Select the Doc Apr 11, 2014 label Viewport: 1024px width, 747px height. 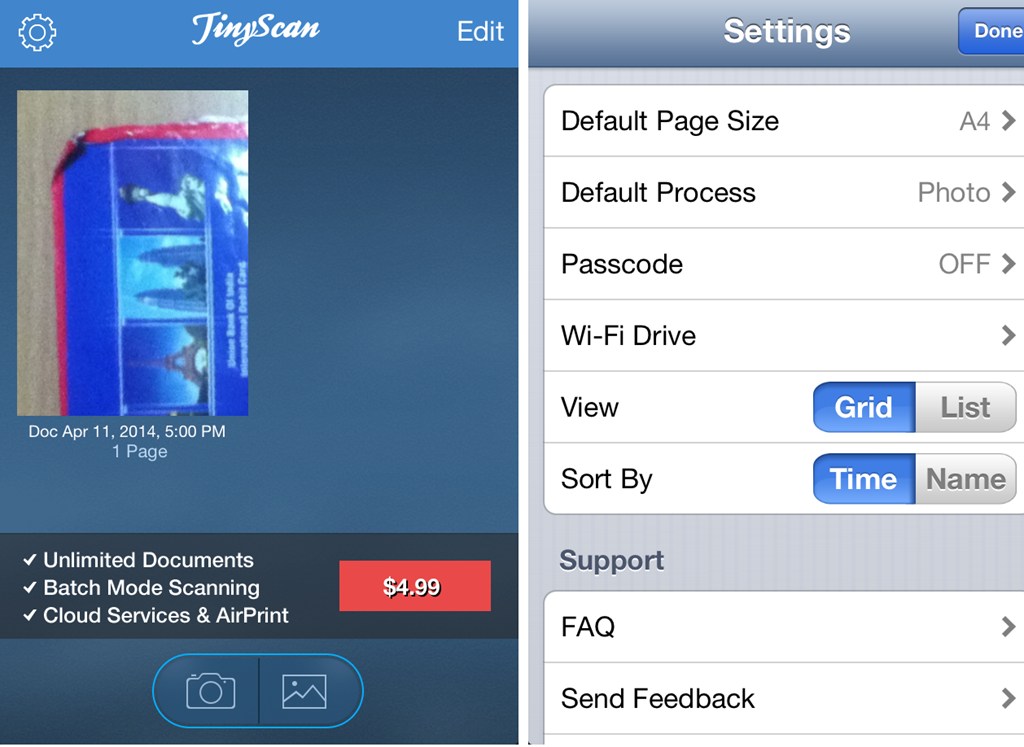tap(127, 431)
